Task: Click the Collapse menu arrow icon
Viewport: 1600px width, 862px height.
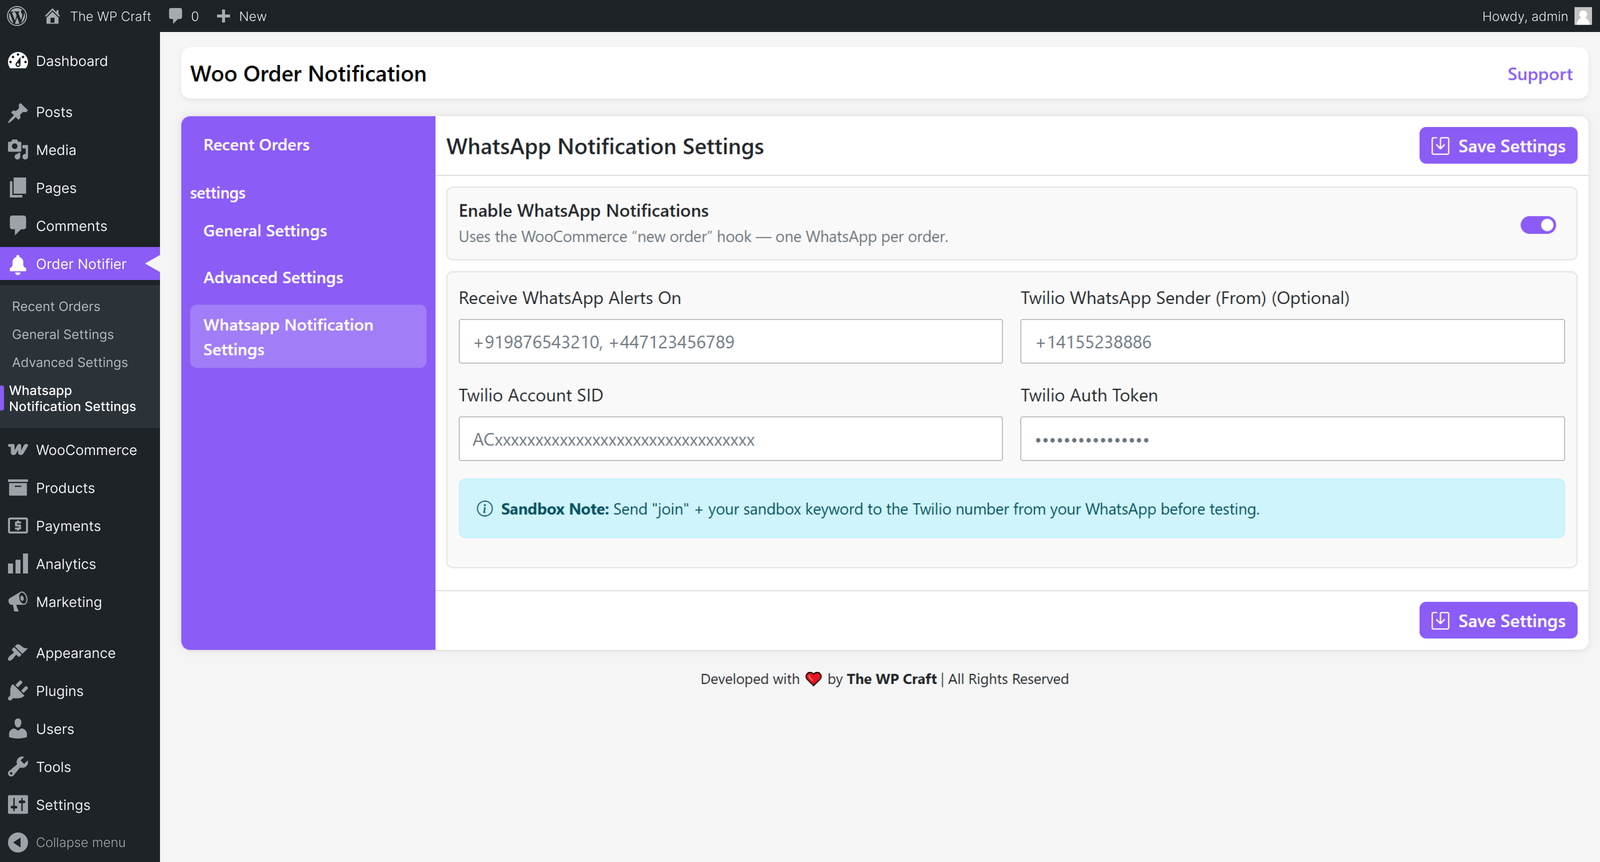Action: (x=18, y=843)
